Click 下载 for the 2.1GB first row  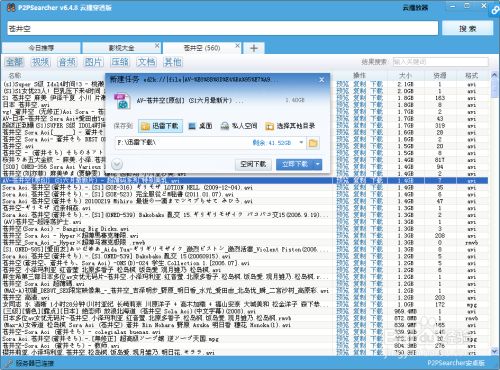coord(377,84)
